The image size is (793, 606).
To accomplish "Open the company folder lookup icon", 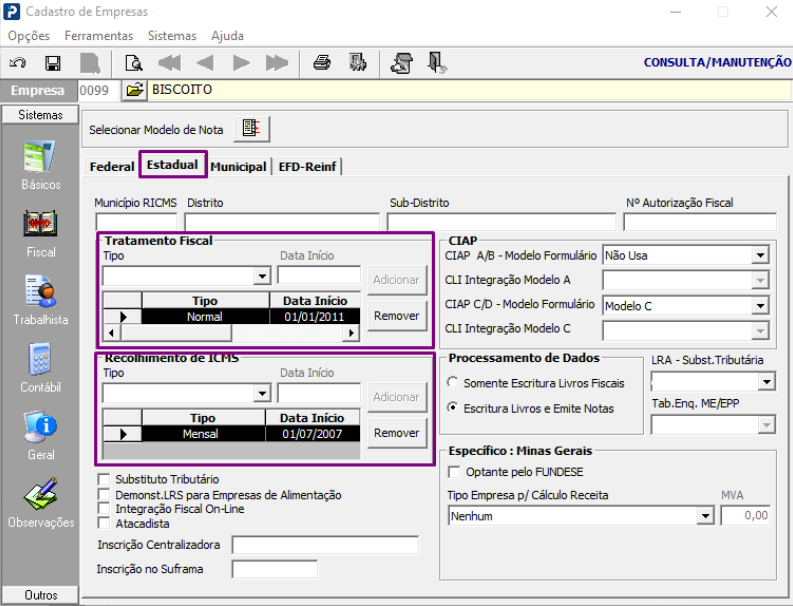I will [x=135, y=90].
